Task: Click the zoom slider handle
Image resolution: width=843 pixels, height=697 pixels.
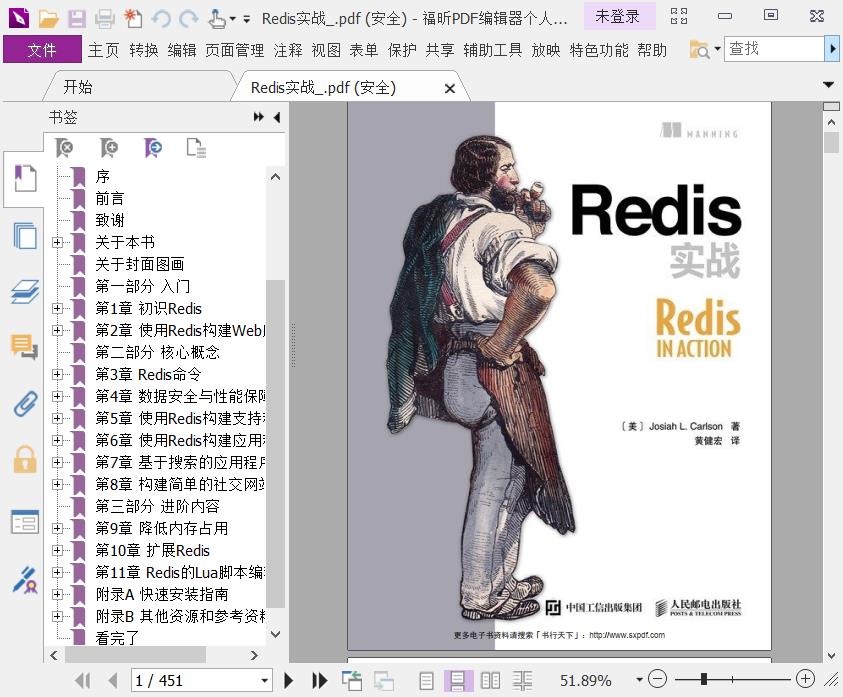Action: pyautogui.click(x=703, y=679)
